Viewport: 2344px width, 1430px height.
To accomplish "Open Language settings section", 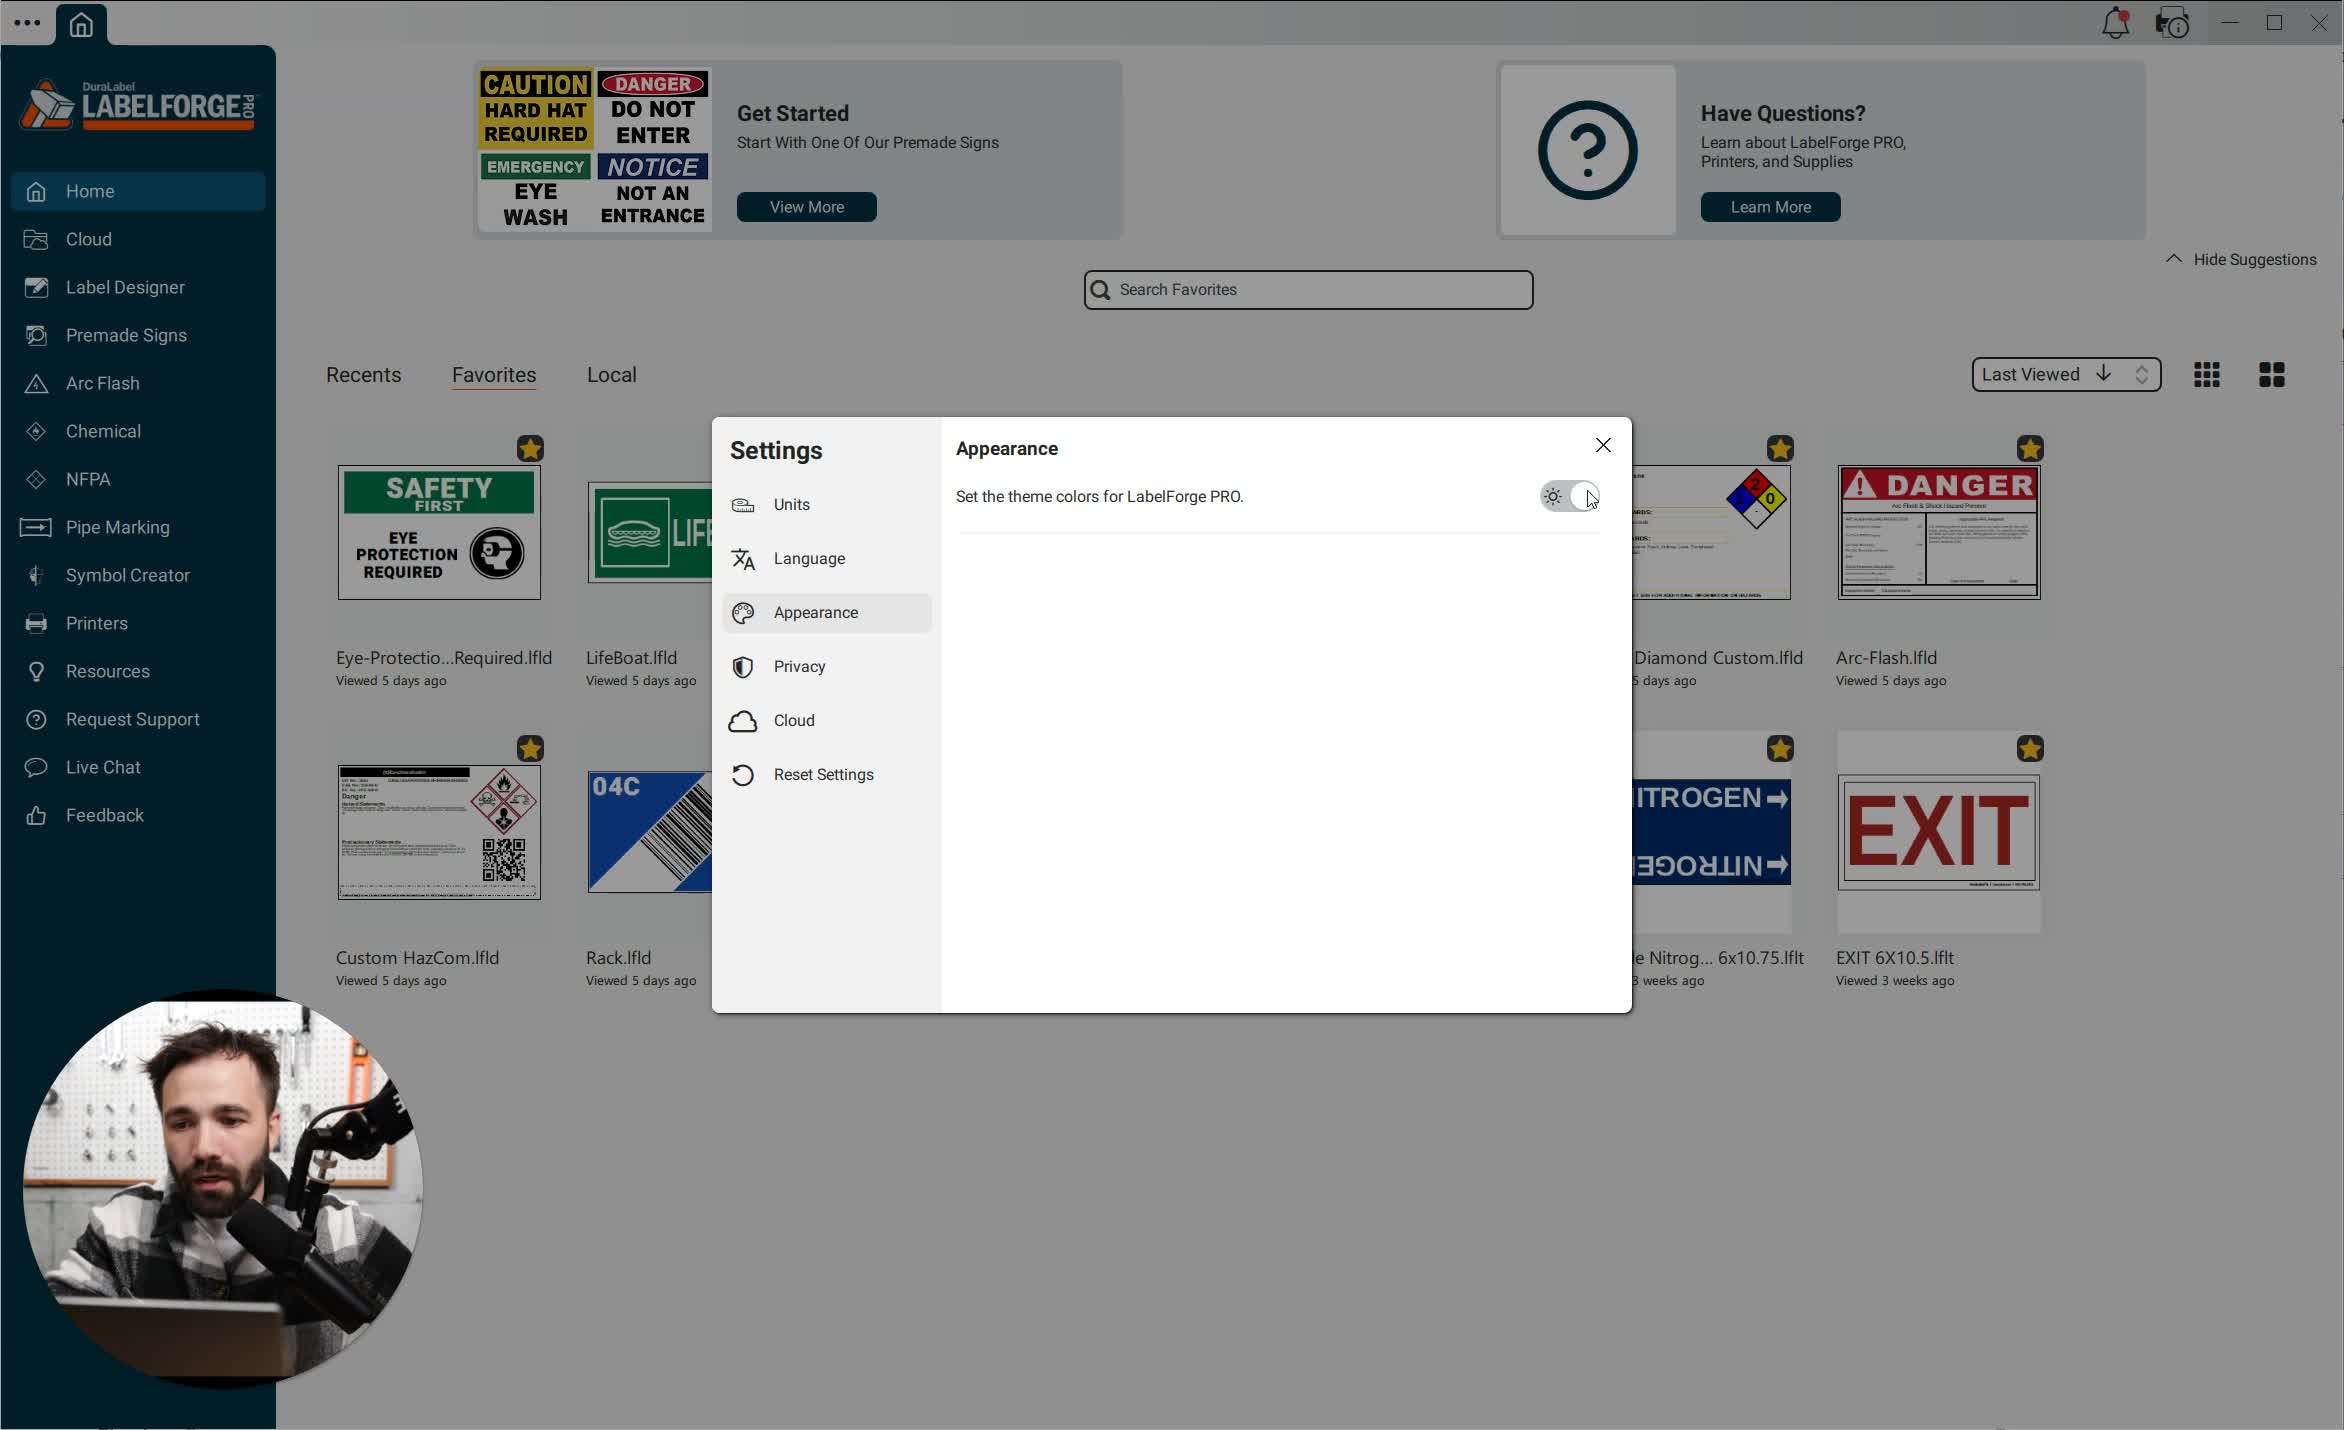I will coord(826,559).
